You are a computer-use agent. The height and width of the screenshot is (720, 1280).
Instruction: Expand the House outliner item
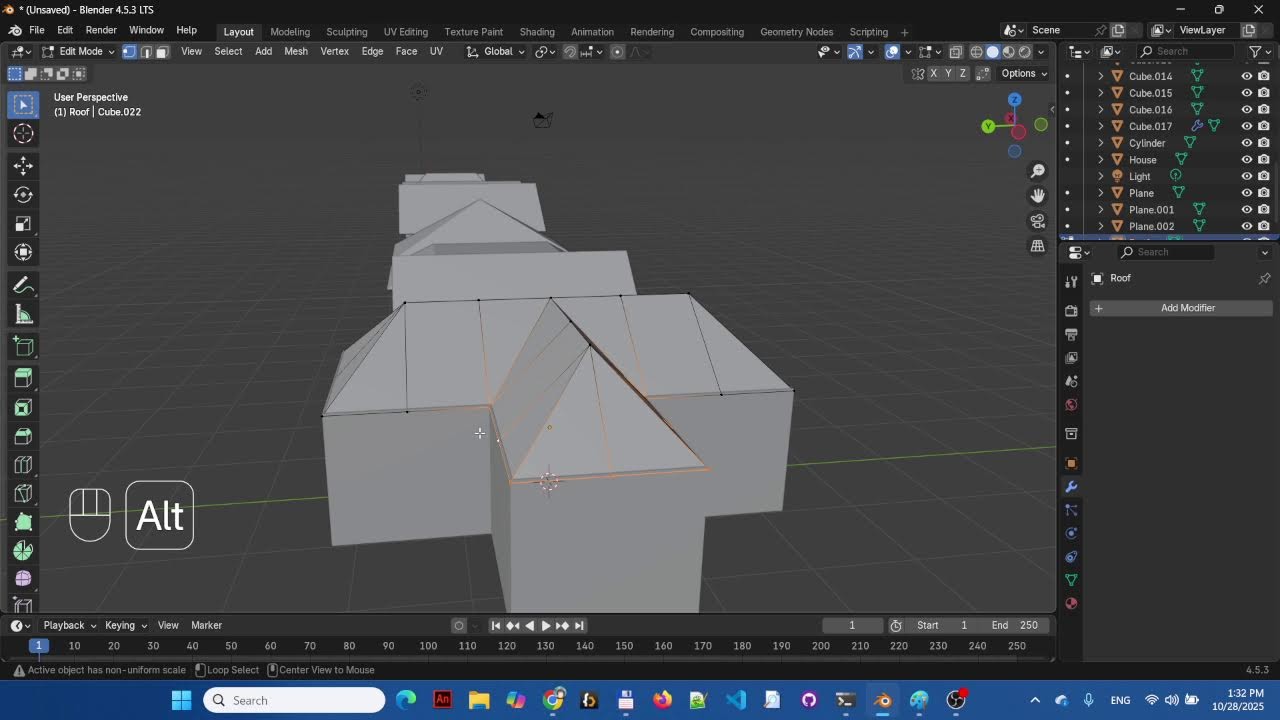pyautogui.click(x=1101, y=160)
